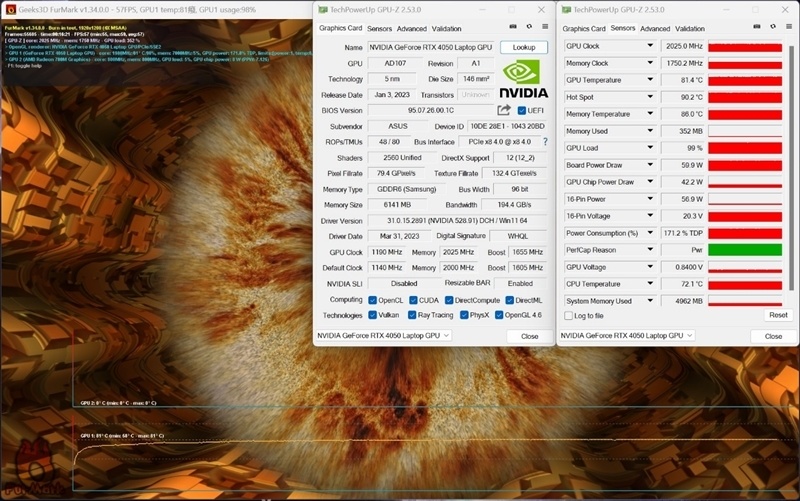Open GPU selector dropdown in Sensors window
800x501 pixels.
(627, 335)
